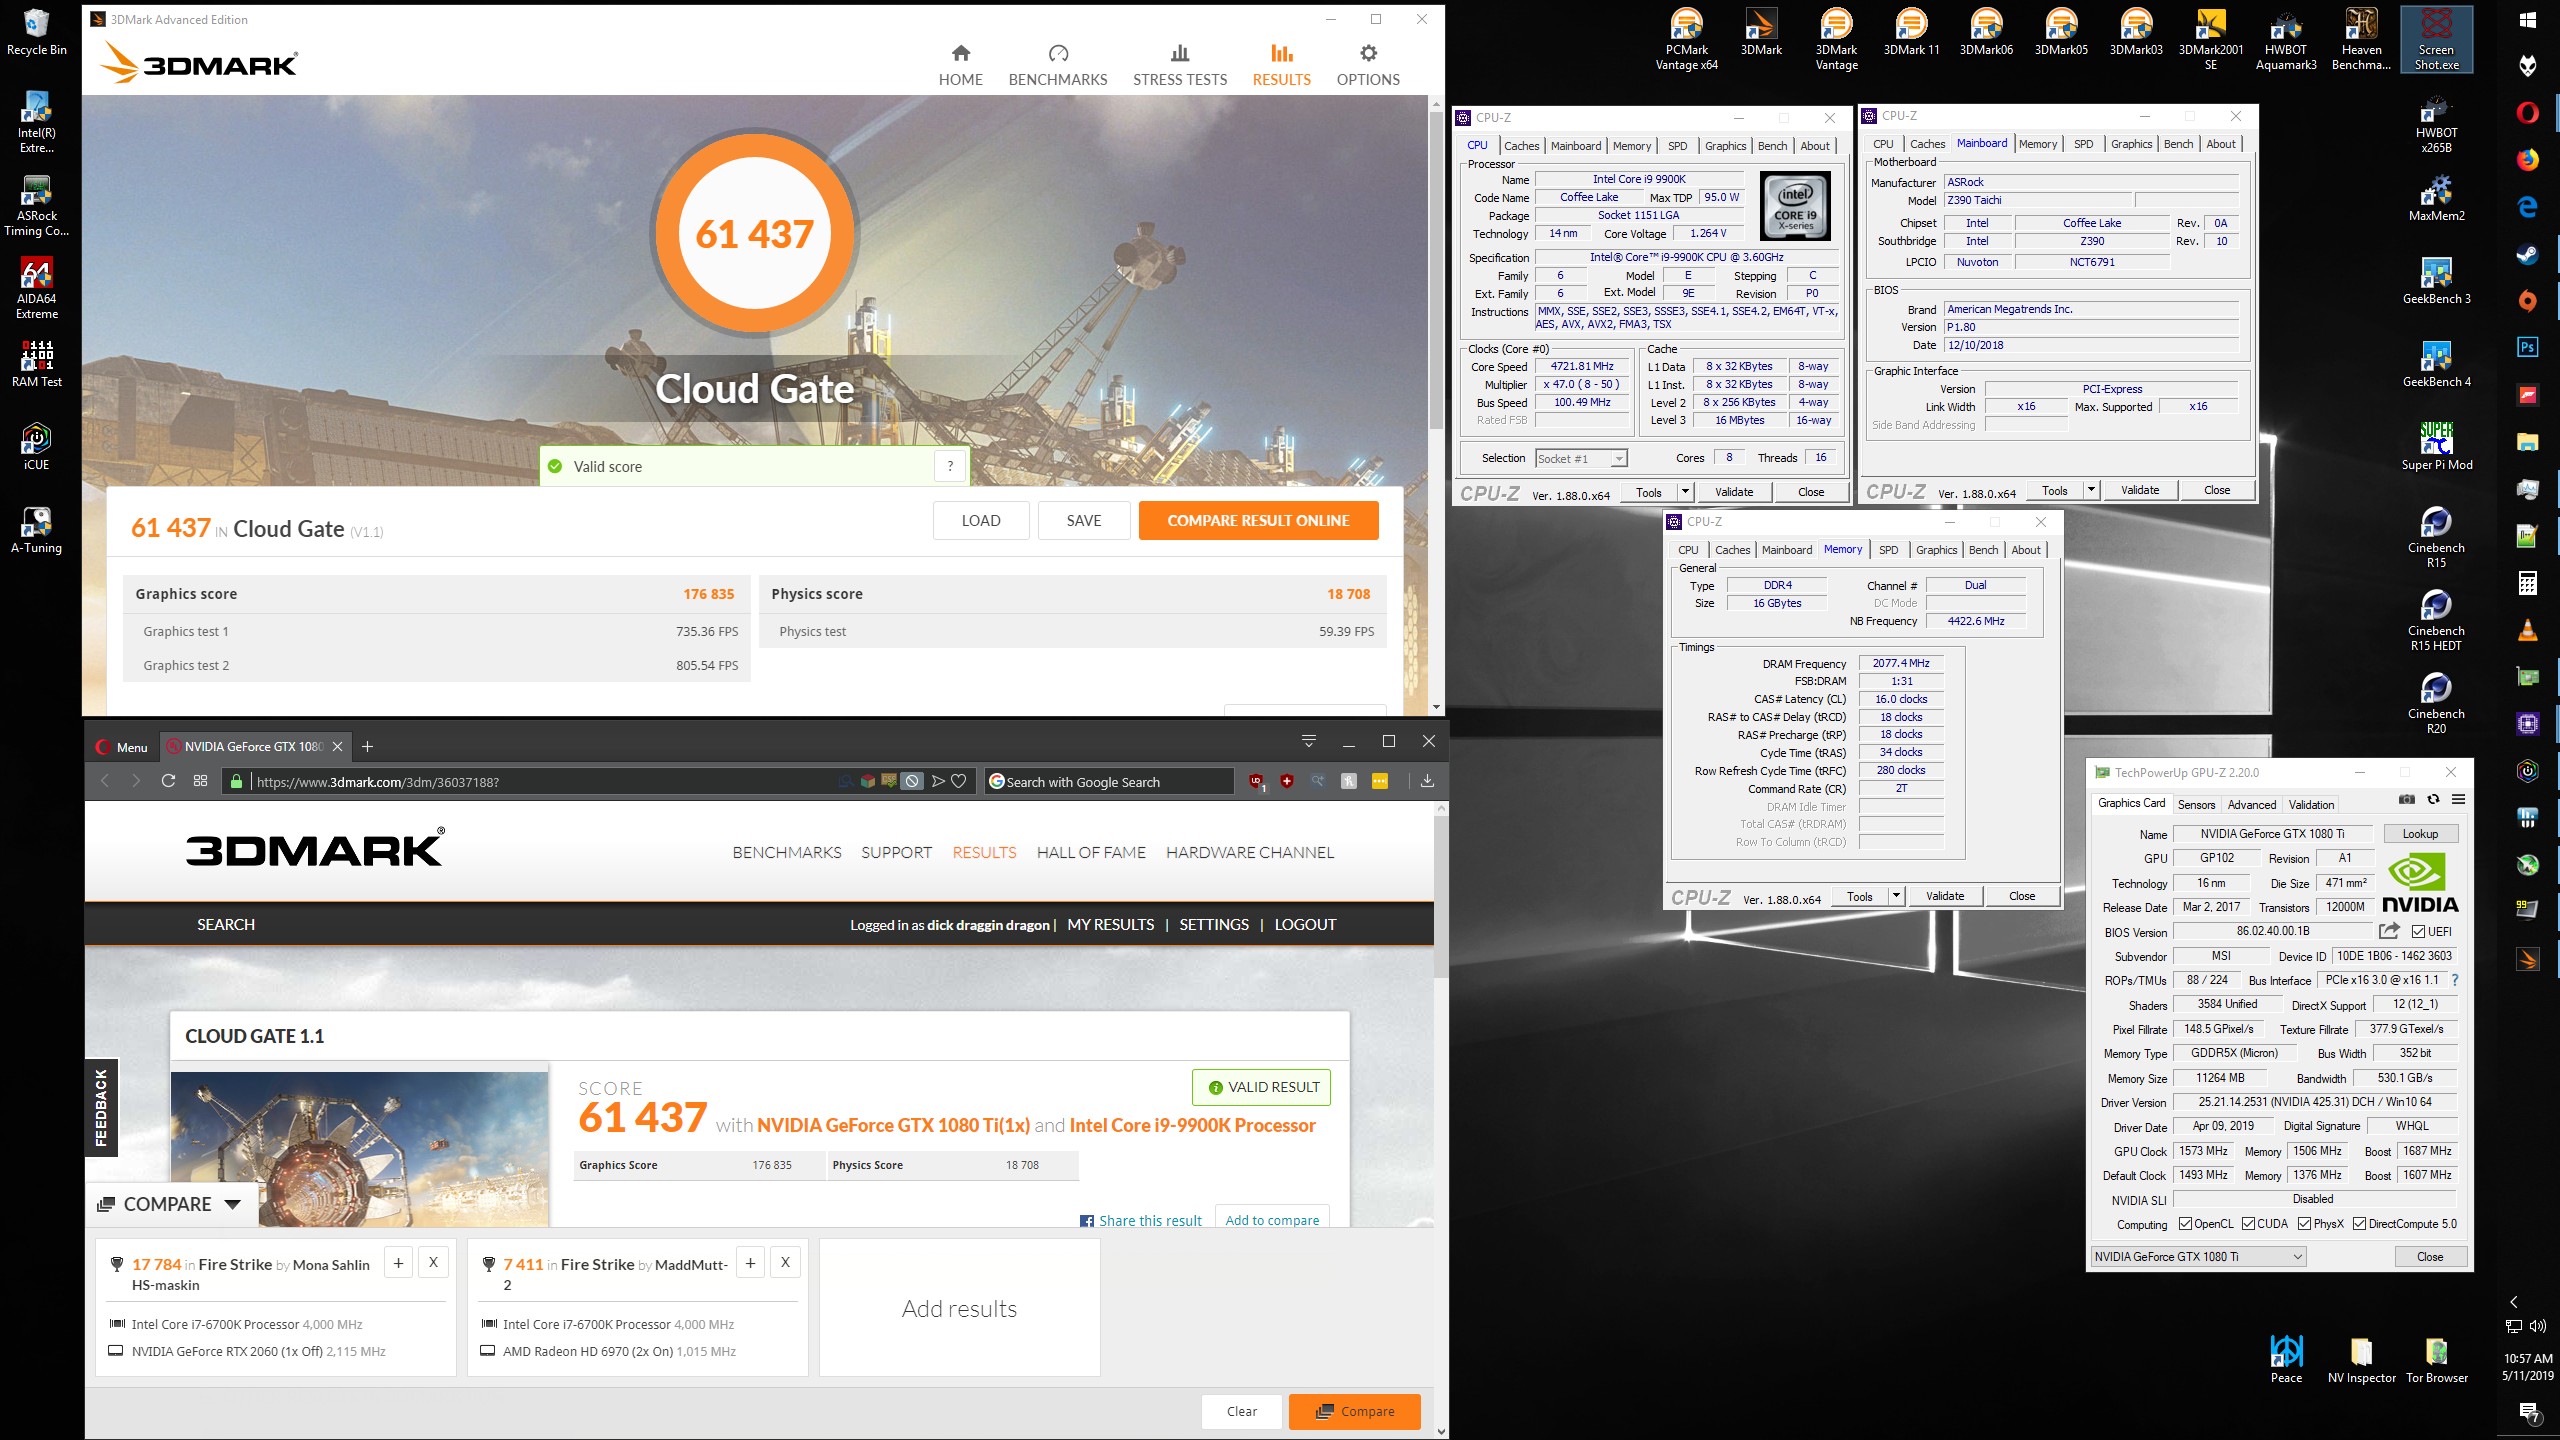The image size is (2560, 1440).
Task: Open the Opera Menu button
Action: (121, 746)
